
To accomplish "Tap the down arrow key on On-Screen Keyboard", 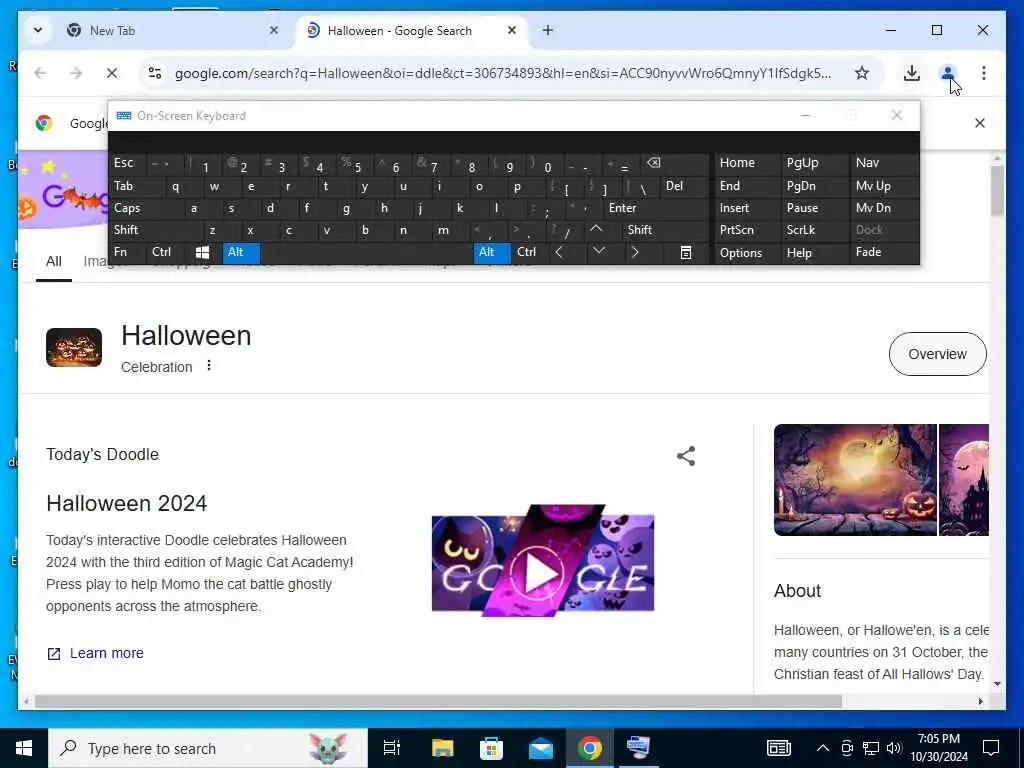I will pyautogui.click(x=599, y=252).
